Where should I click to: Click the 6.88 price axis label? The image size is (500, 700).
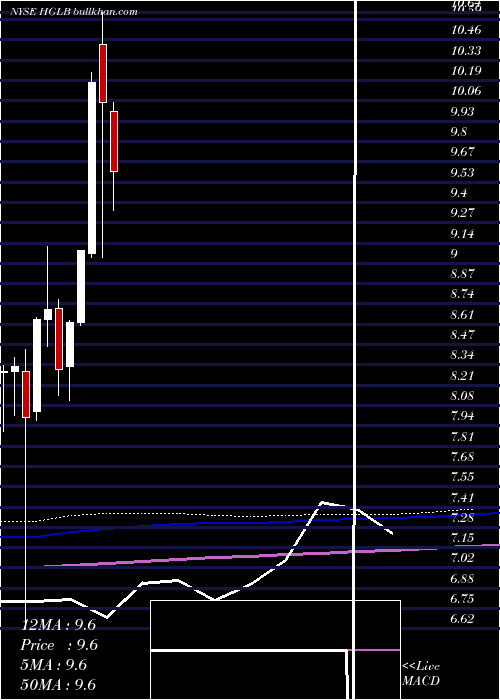tap(463, 579)
